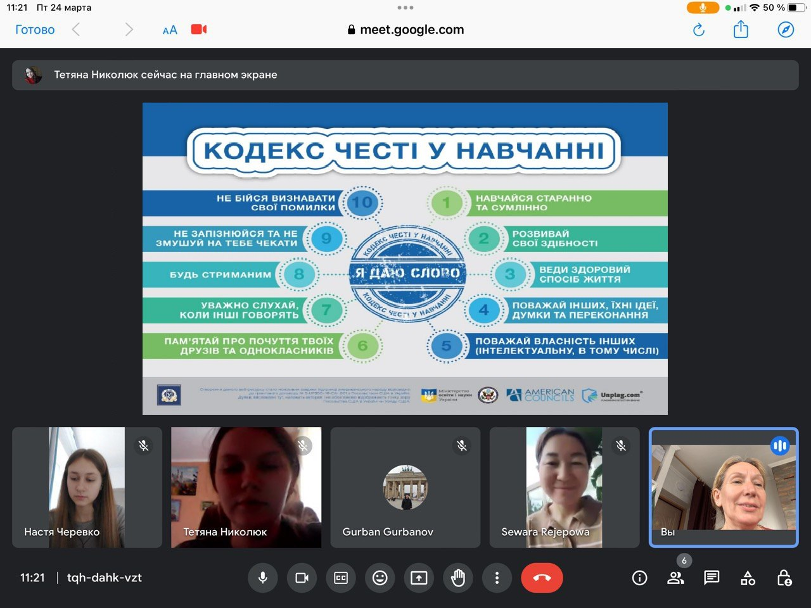Toggle the camera in the call toolbar
This screenshot has height=608, width=812.
[302, 577]
